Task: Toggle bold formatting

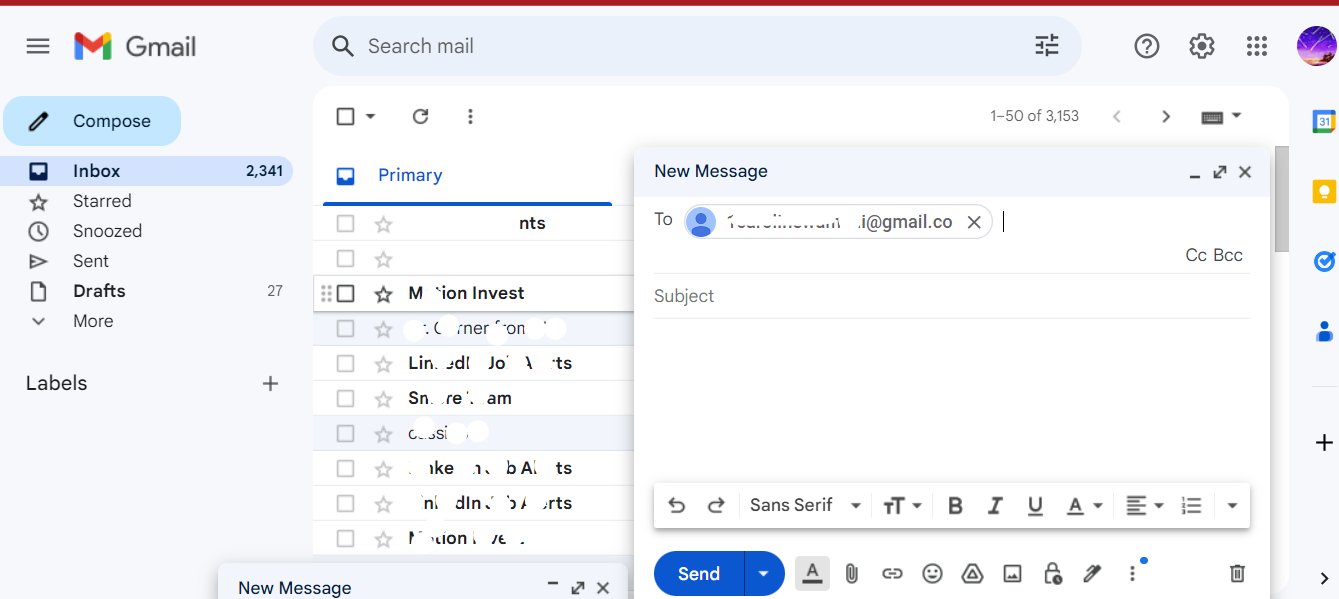Action: click(955, 505)
